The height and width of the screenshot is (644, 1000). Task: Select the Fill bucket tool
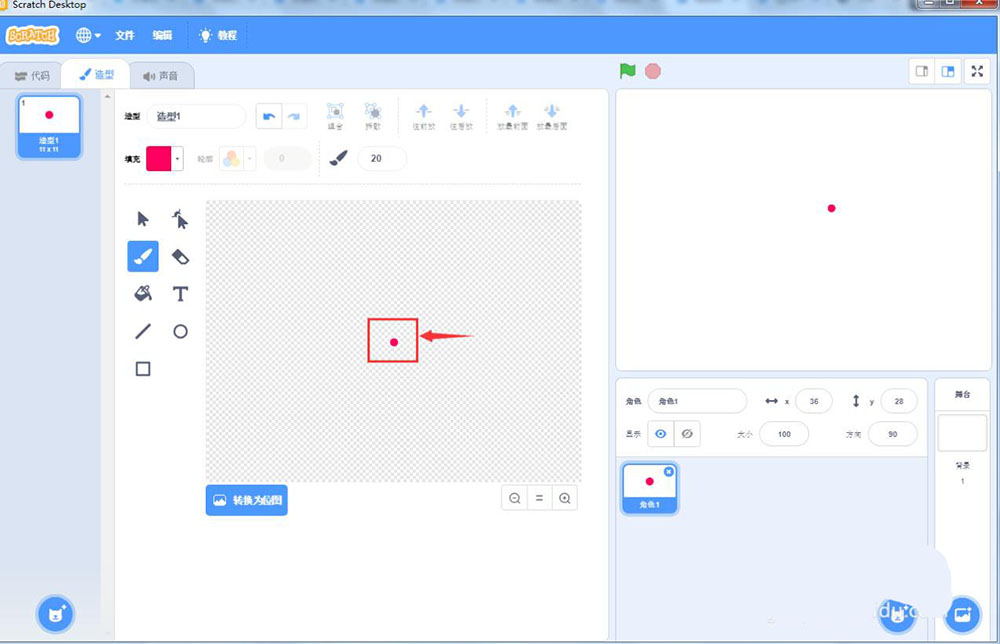[x=143, y=293]
